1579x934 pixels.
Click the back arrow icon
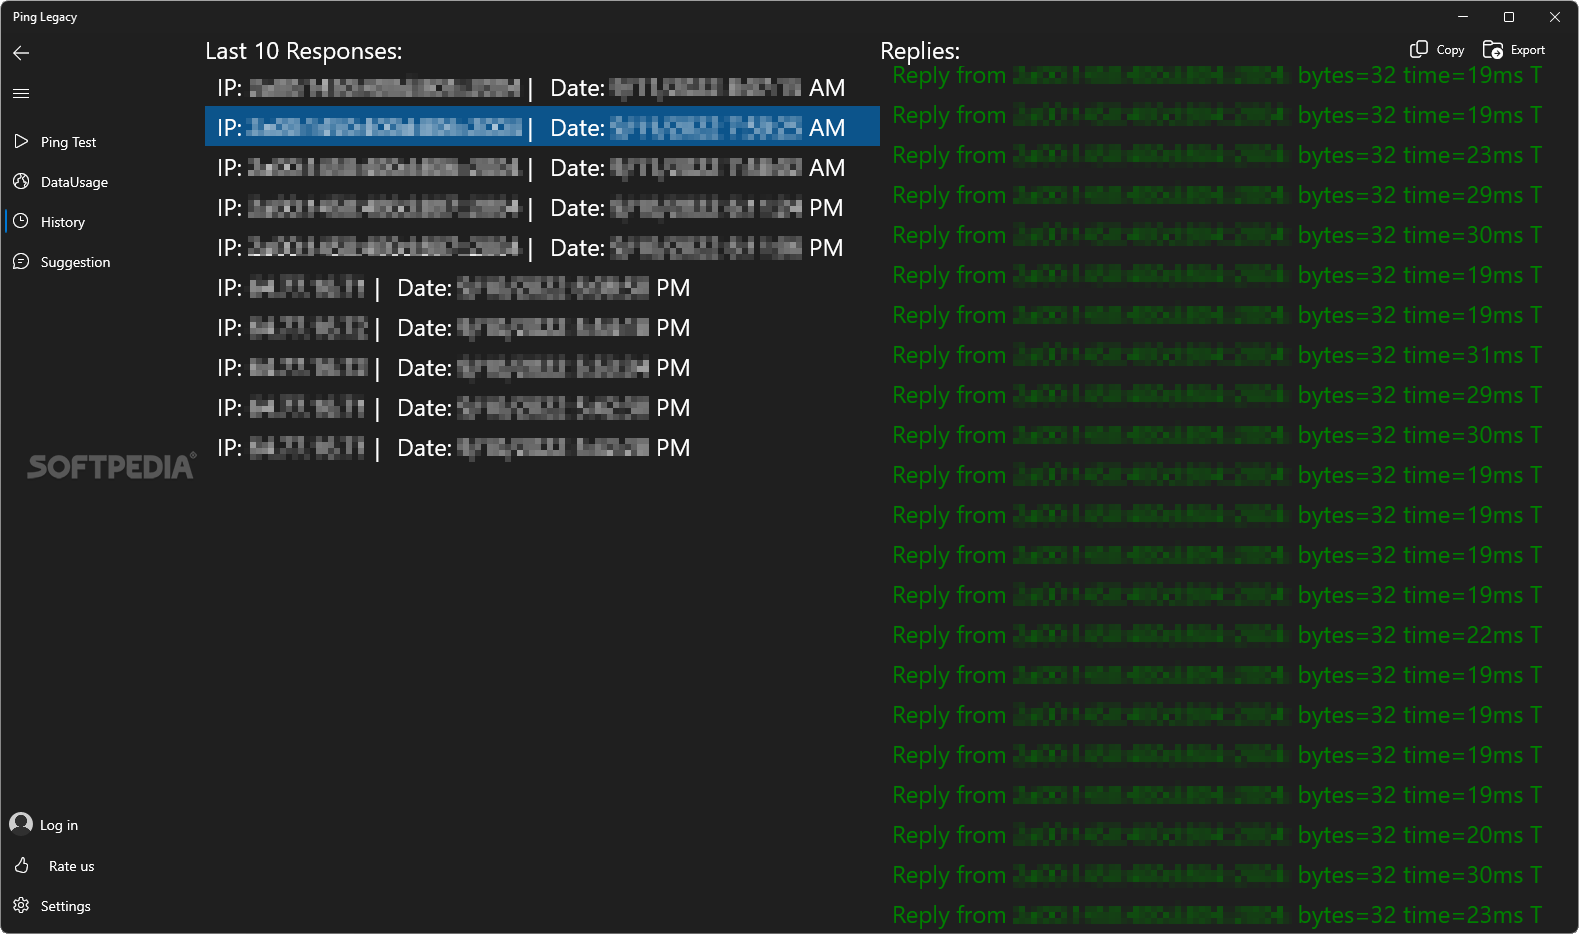point(21,53)
